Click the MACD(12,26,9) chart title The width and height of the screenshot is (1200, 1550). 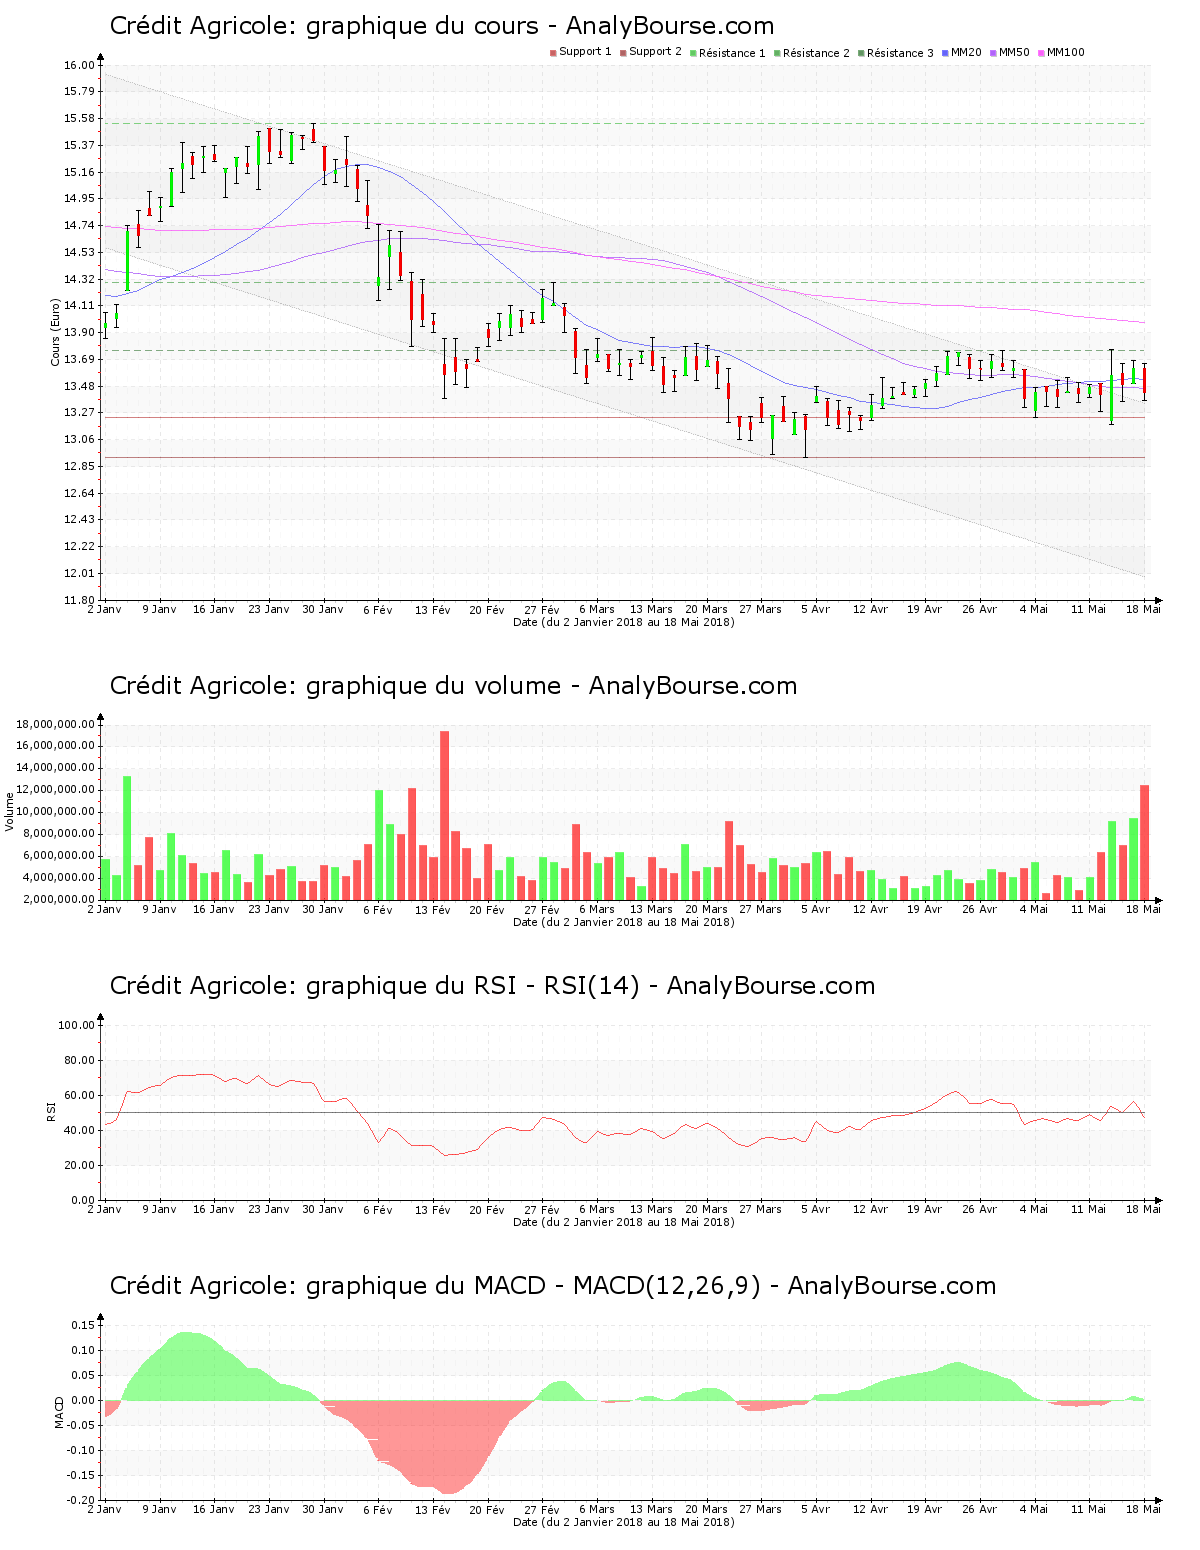pyautogui.click(x=553, y=1286)
